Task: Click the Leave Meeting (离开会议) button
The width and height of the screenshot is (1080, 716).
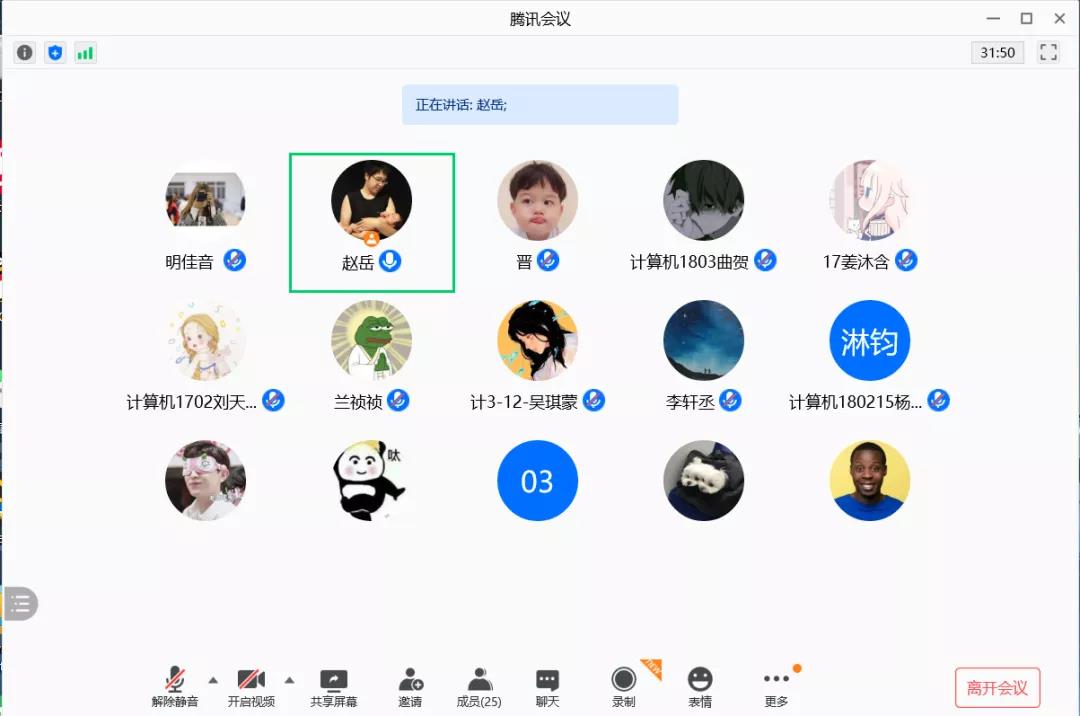Action: coord(997,688)
